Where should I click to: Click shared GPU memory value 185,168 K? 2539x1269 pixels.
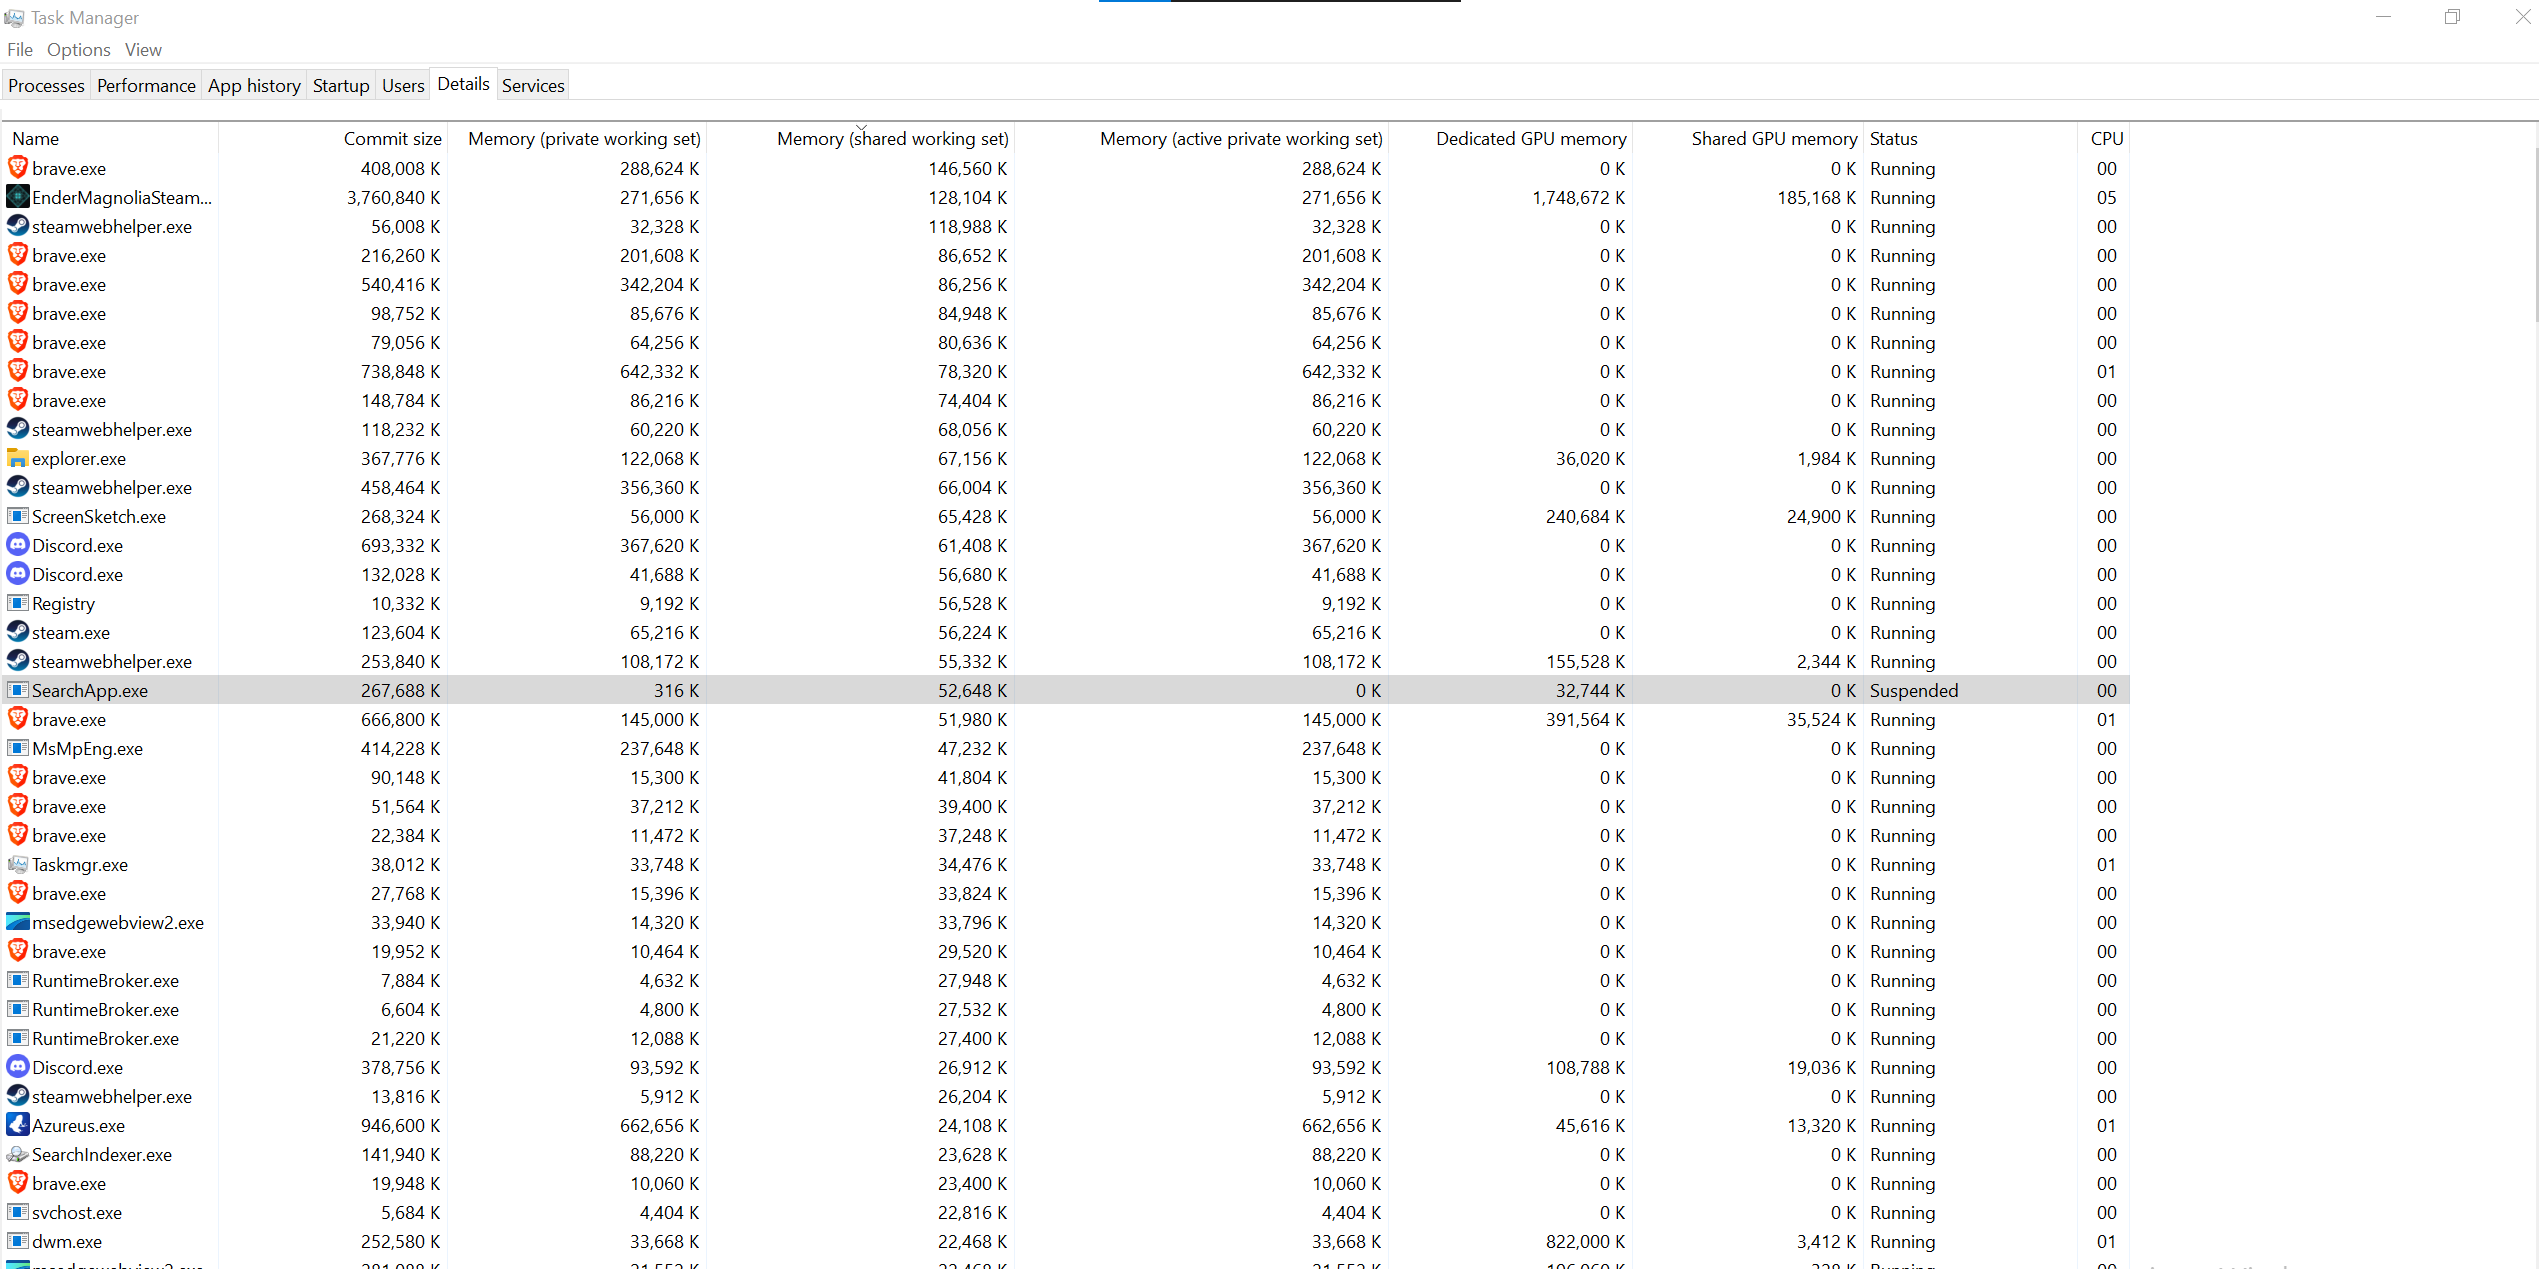click(x=1816, y=198)
